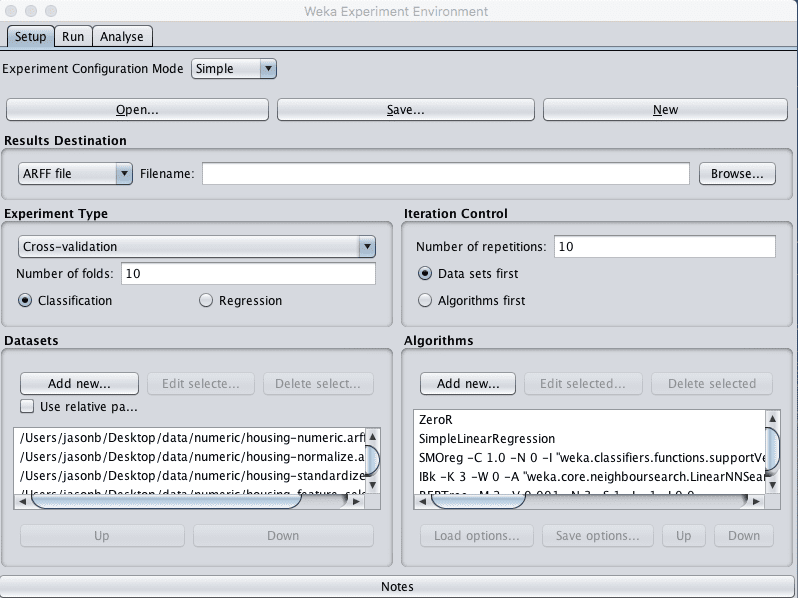Click datasets list scroll down arrow

[x=373, y=486]
